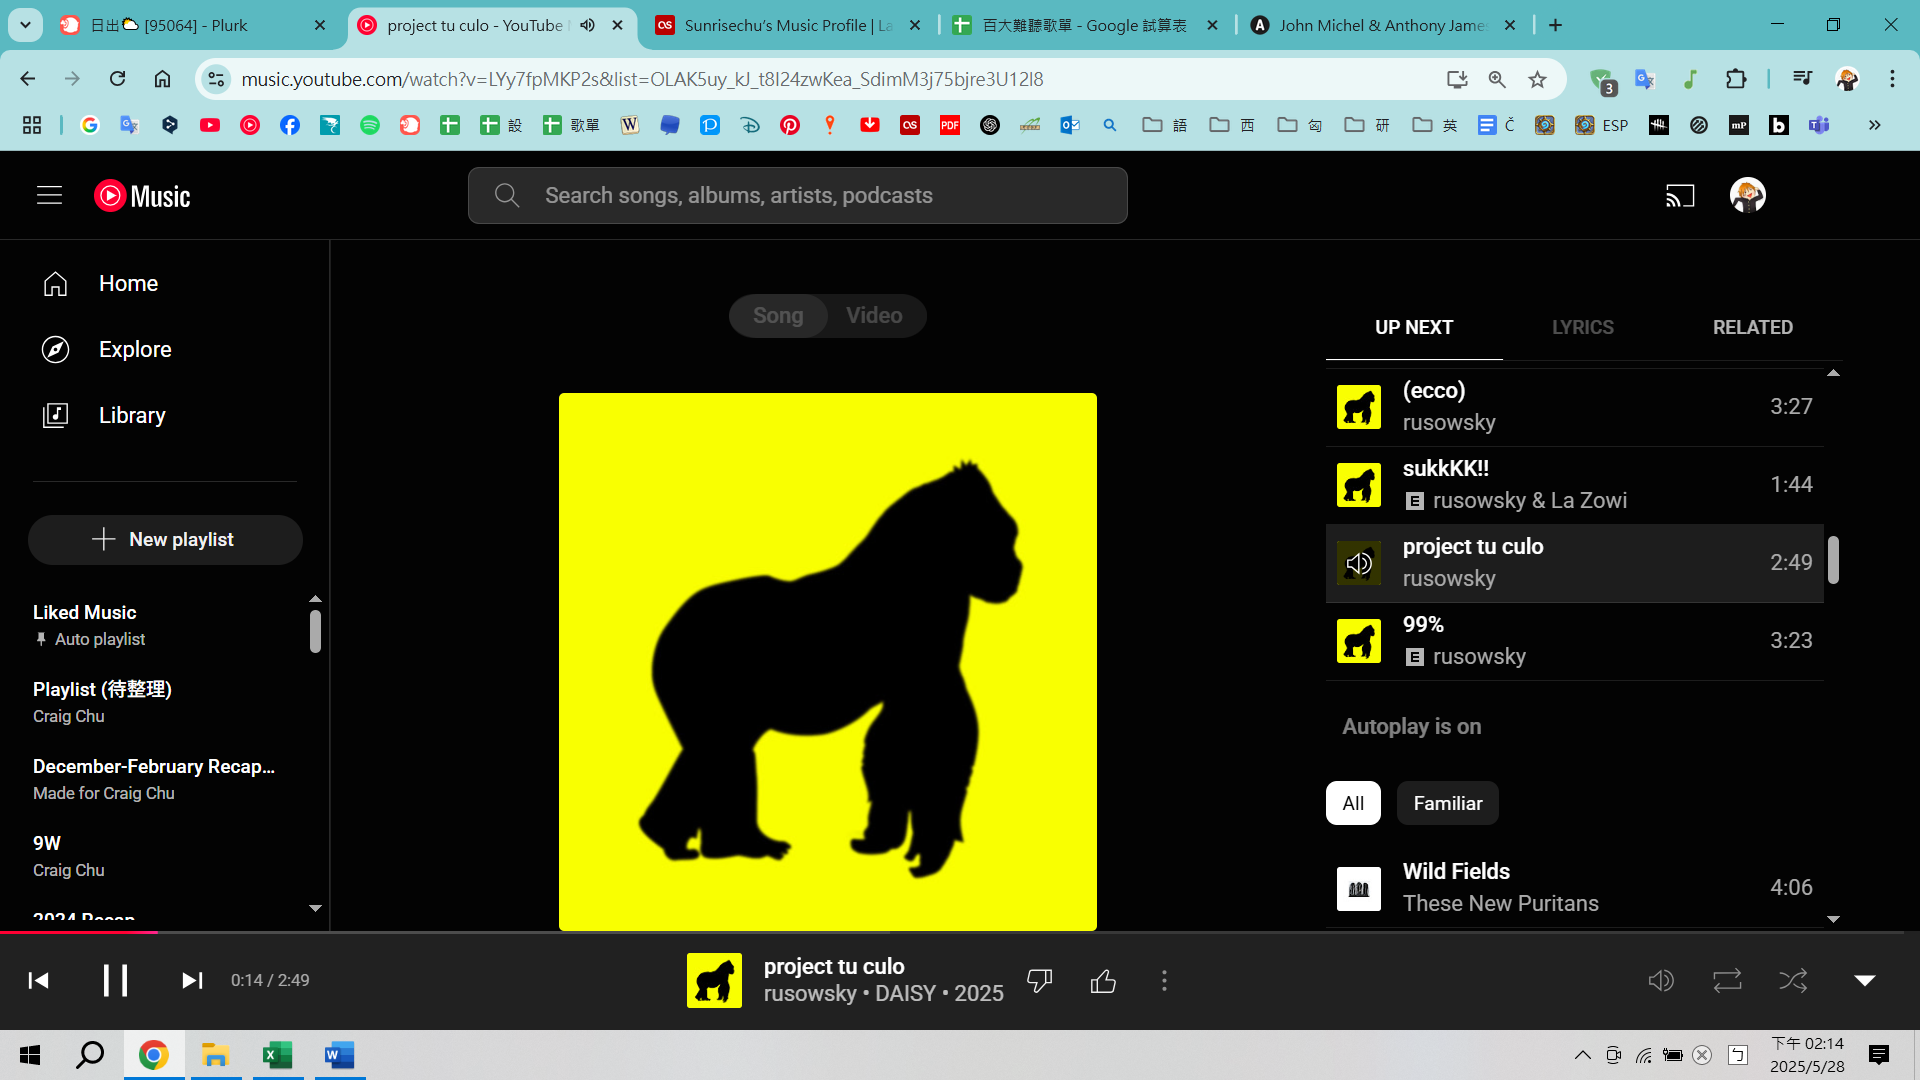Open Chrome tab search dropdown

point(25,25)
